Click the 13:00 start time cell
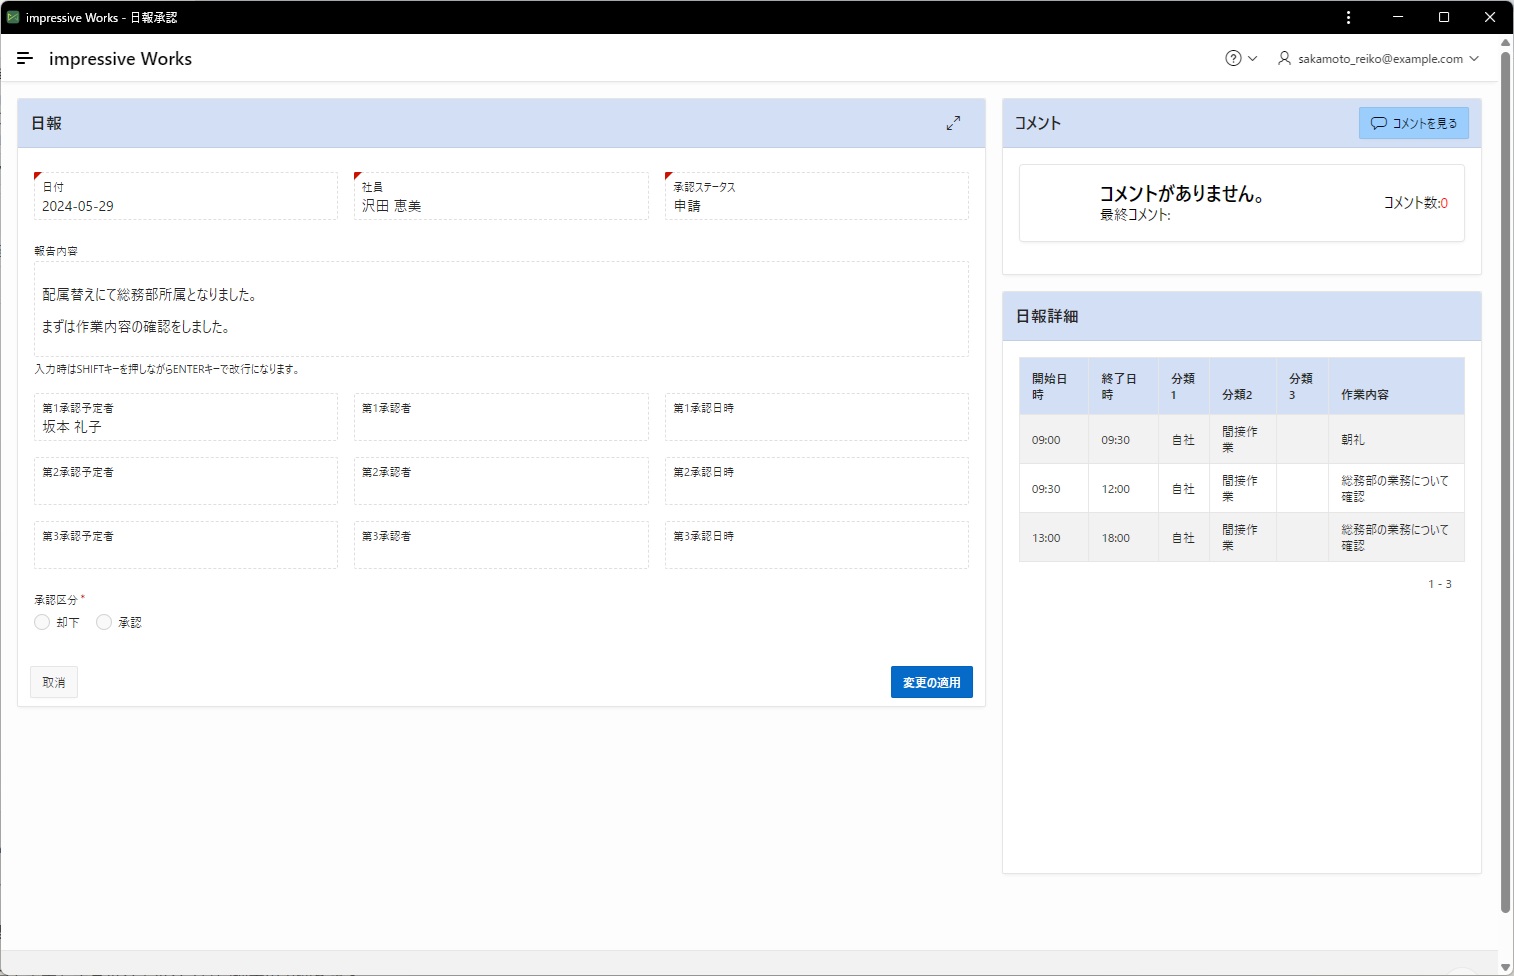1514x976 pixels. (1053, 537)
